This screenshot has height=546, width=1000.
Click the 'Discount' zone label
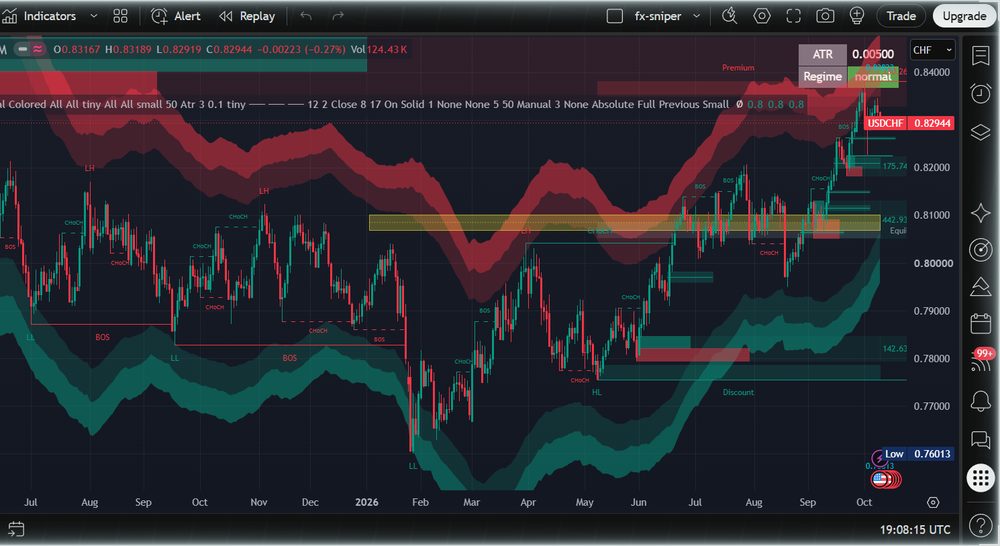coord(738,392)
